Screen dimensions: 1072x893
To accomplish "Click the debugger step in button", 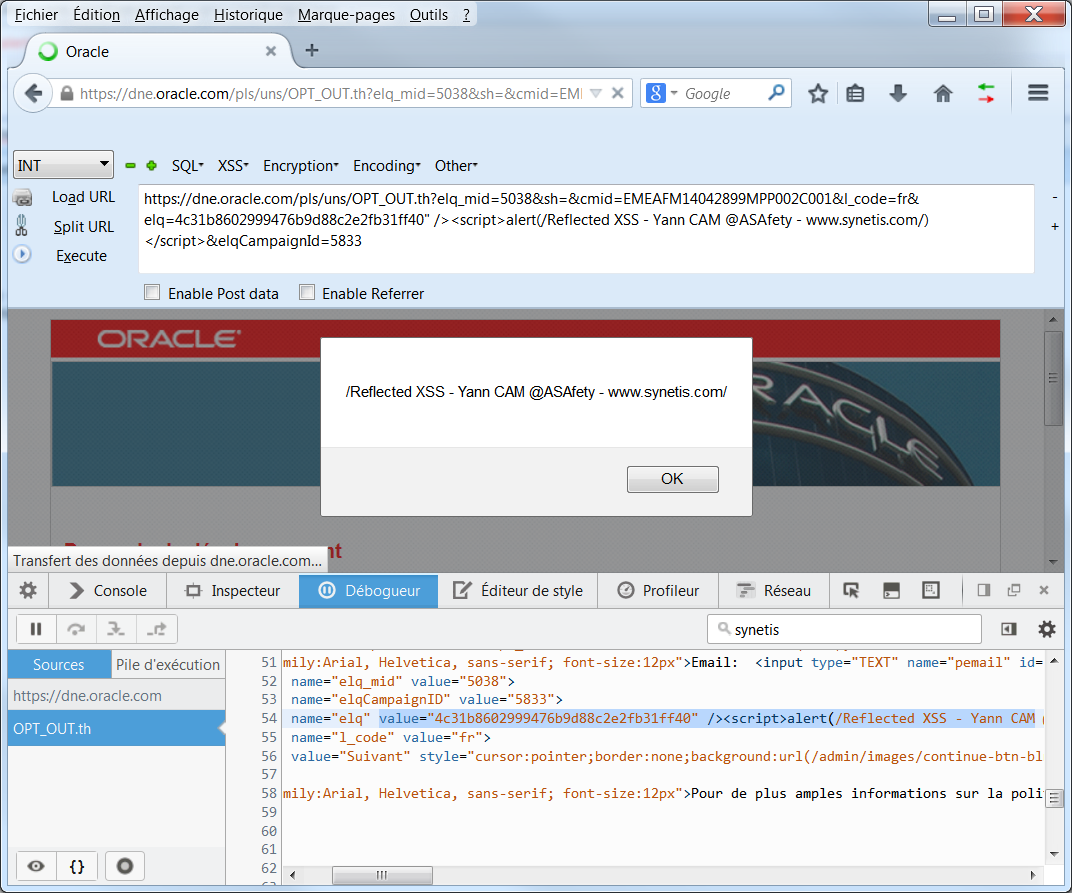I will click(116, 629).
